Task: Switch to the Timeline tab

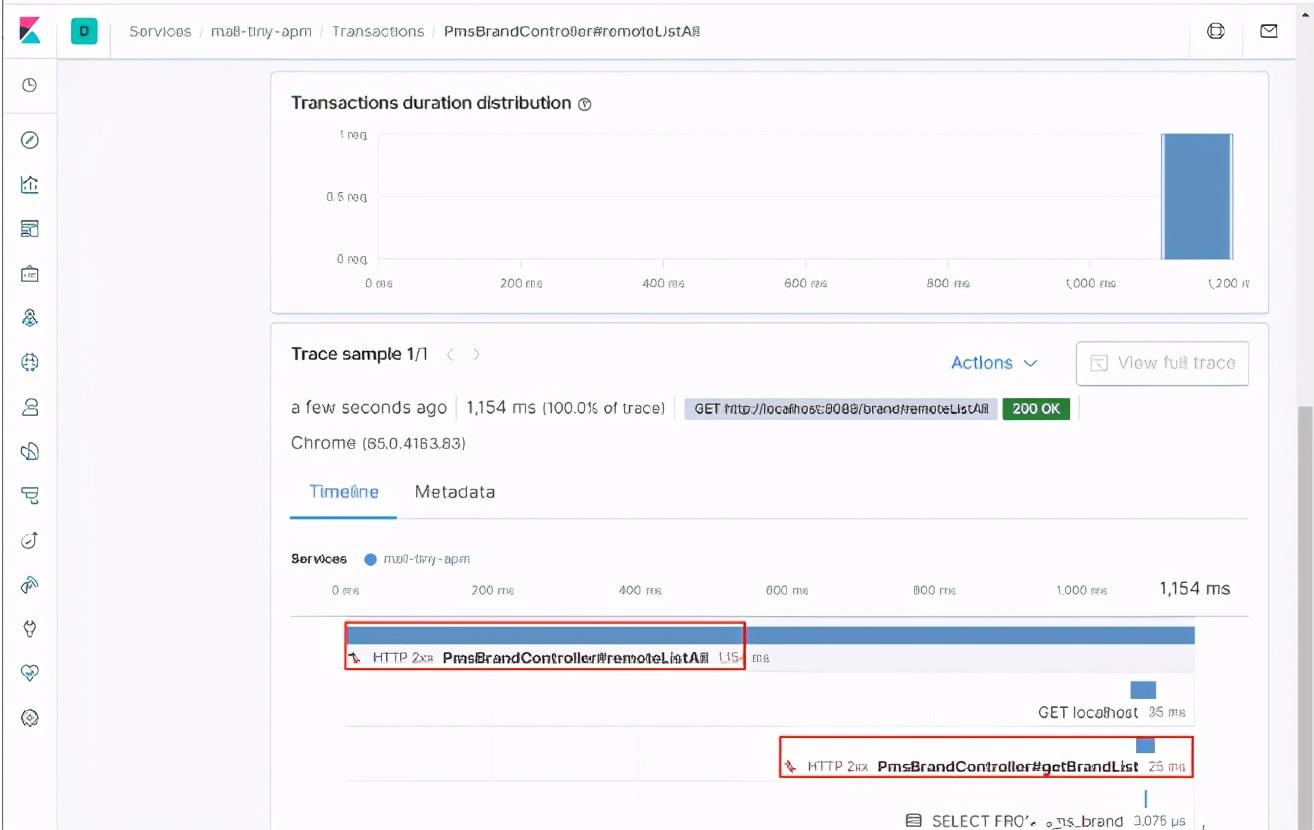Action: click(343, 492)
